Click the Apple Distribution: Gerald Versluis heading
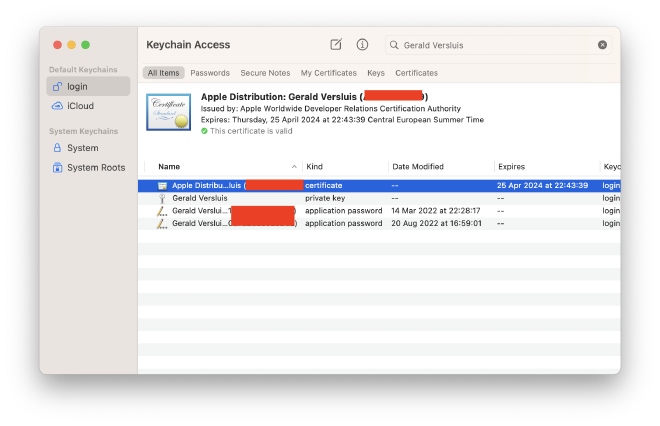The height and width of the screenshot is (426, 660). pos(314,97)
